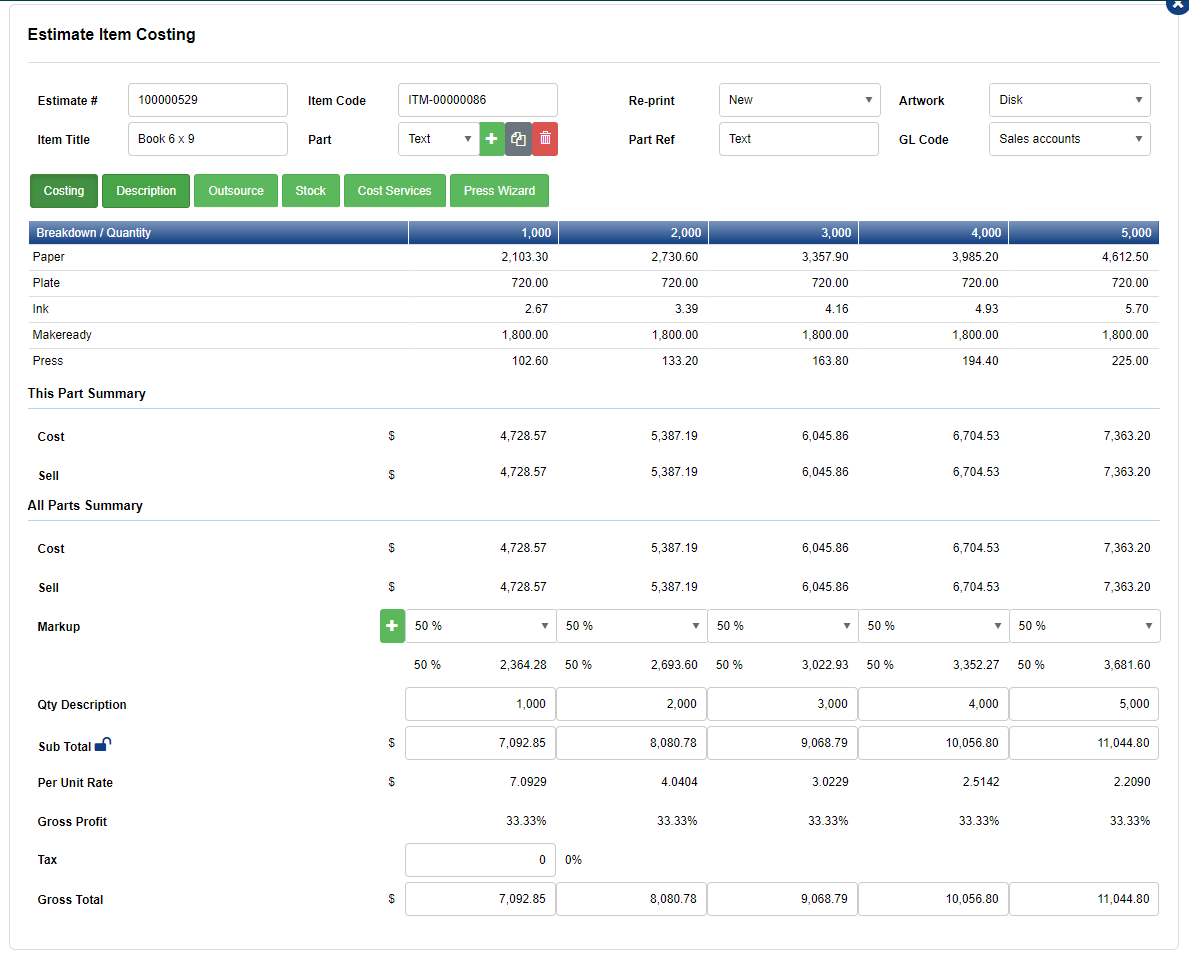
Task: Open the GL Code dropdown showing Sales accounts
Action: click(1069, 139)
